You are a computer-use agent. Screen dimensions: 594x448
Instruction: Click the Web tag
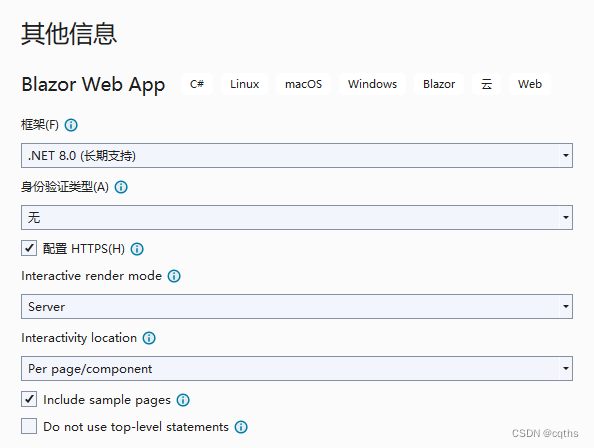click(x=530, y=84)
